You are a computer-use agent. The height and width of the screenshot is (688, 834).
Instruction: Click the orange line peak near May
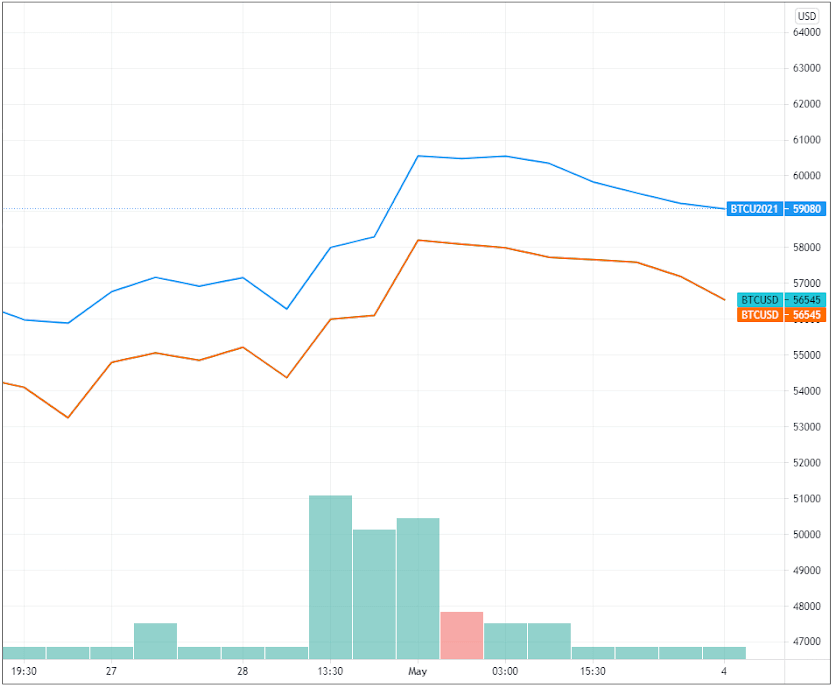(419, 240)
